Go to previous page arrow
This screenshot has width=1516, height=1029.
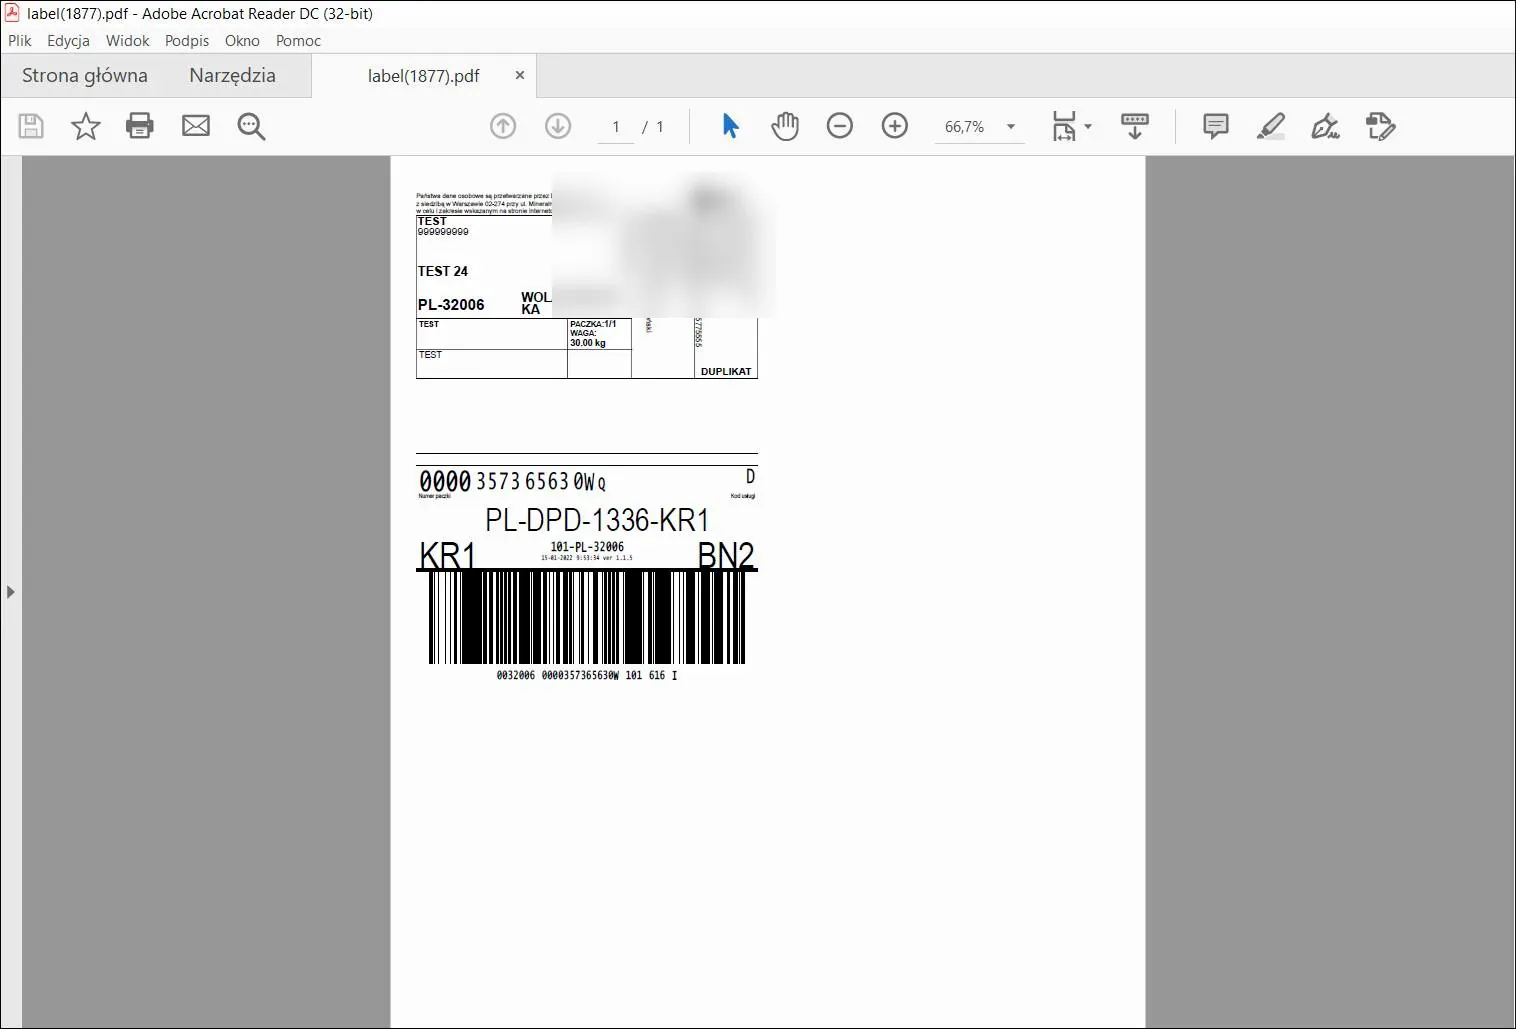pyautogui.click(x=503, y=126)
